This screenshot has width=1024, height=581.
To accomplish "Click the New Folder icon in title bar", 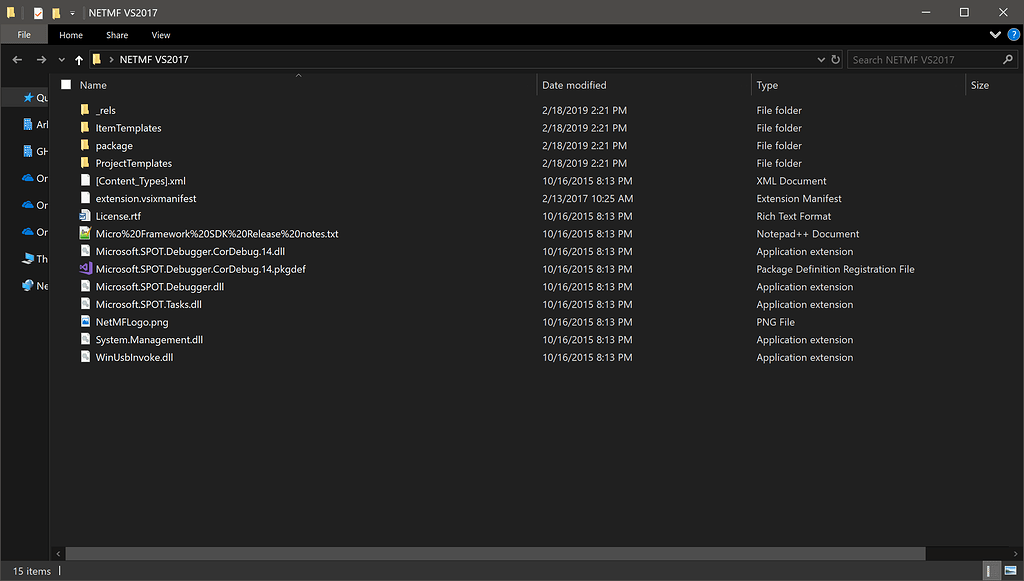I will click(x=56, y=13).
